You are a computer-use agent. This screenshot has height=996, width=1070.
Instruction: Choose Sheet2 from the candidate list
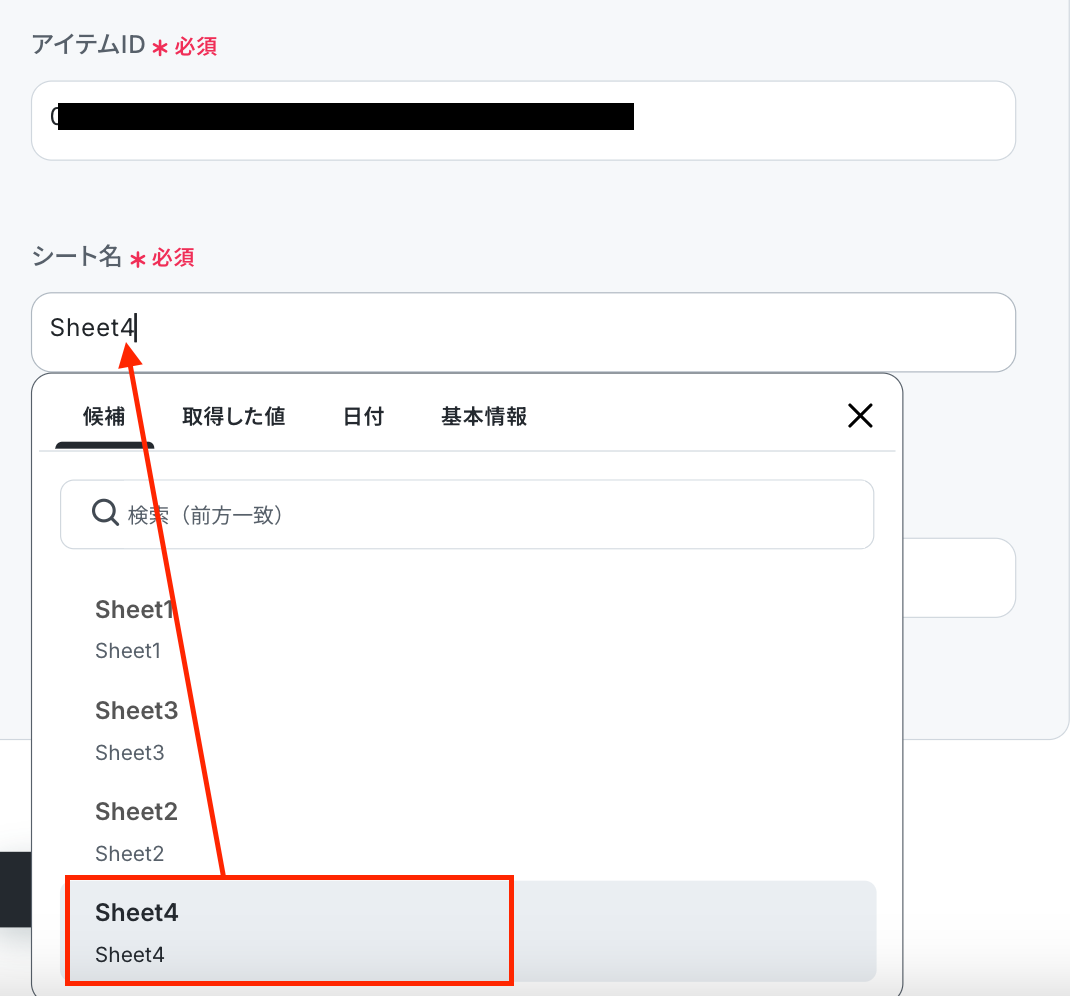click(x=469, y=831)
